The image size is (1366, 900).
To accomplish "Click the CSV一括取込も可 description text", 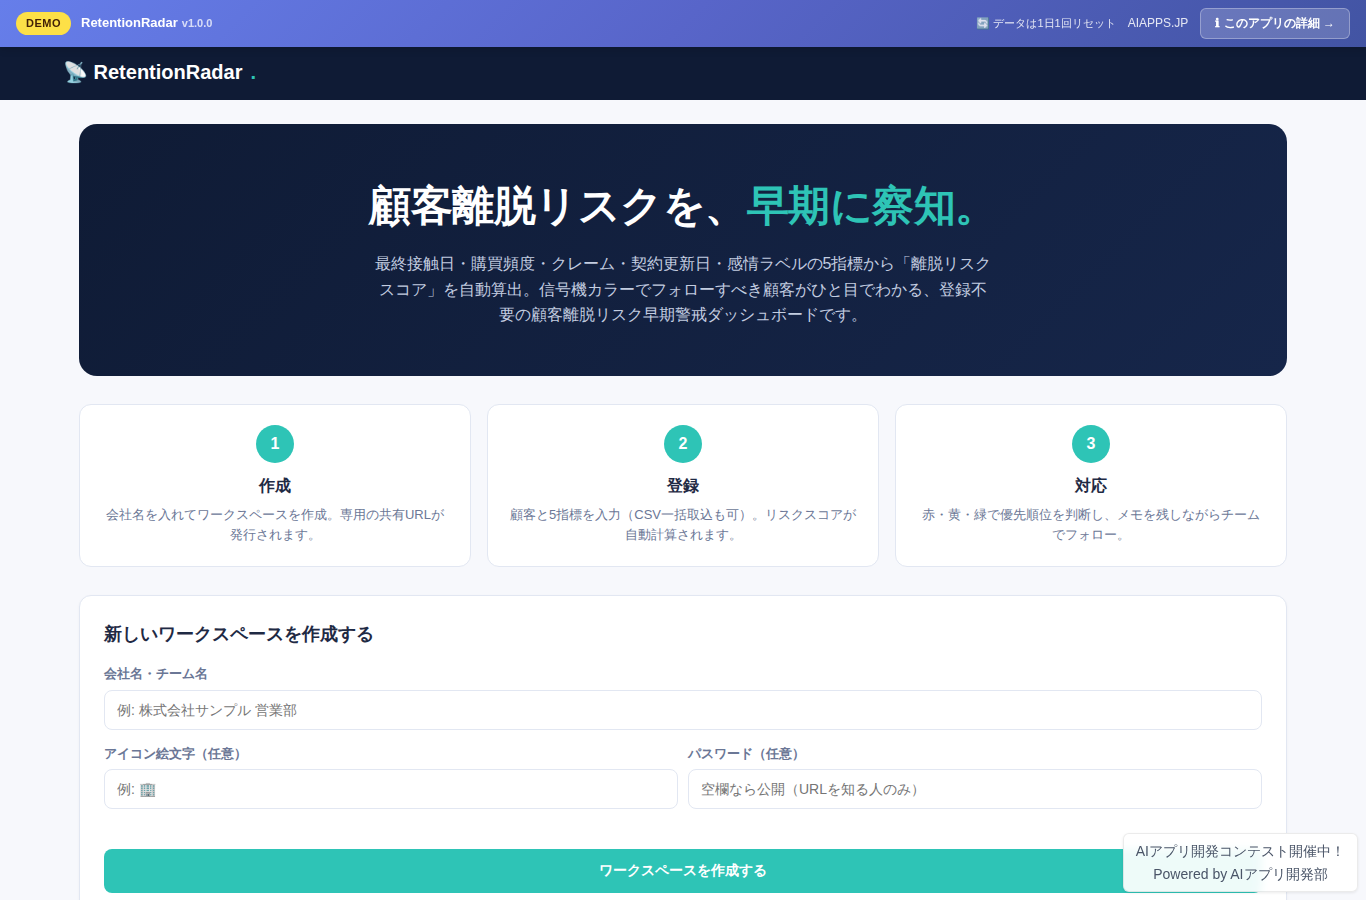I will point(683,525).
